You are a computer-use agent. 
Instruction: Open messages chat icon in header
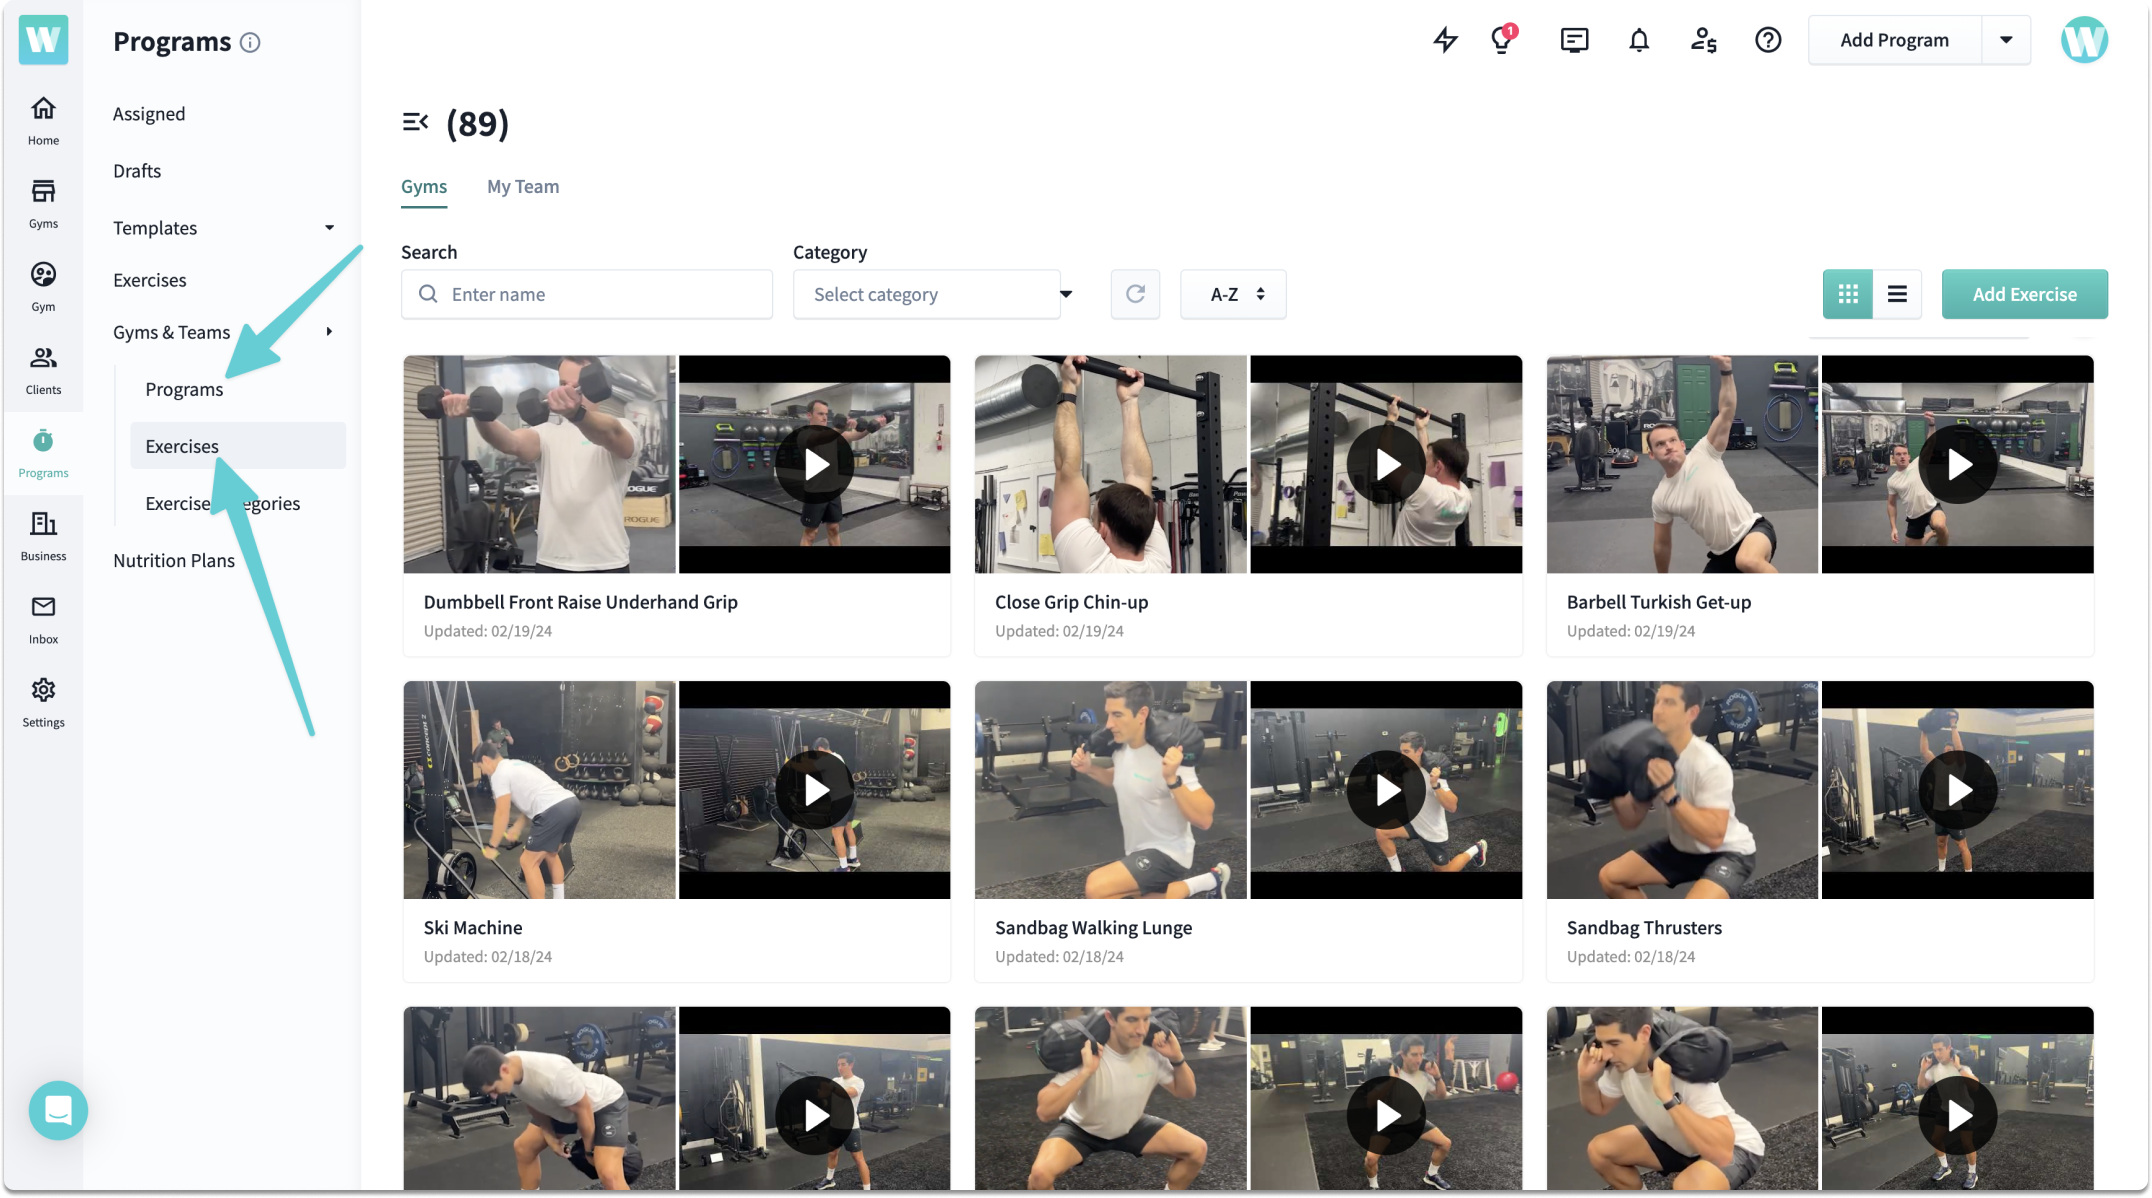point(1574,40)
